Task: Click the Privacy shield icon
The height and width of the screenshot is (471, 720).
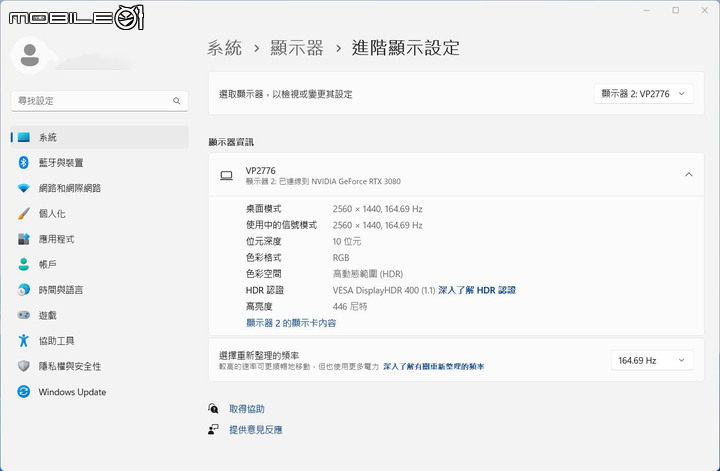Action: coord(23,366)
